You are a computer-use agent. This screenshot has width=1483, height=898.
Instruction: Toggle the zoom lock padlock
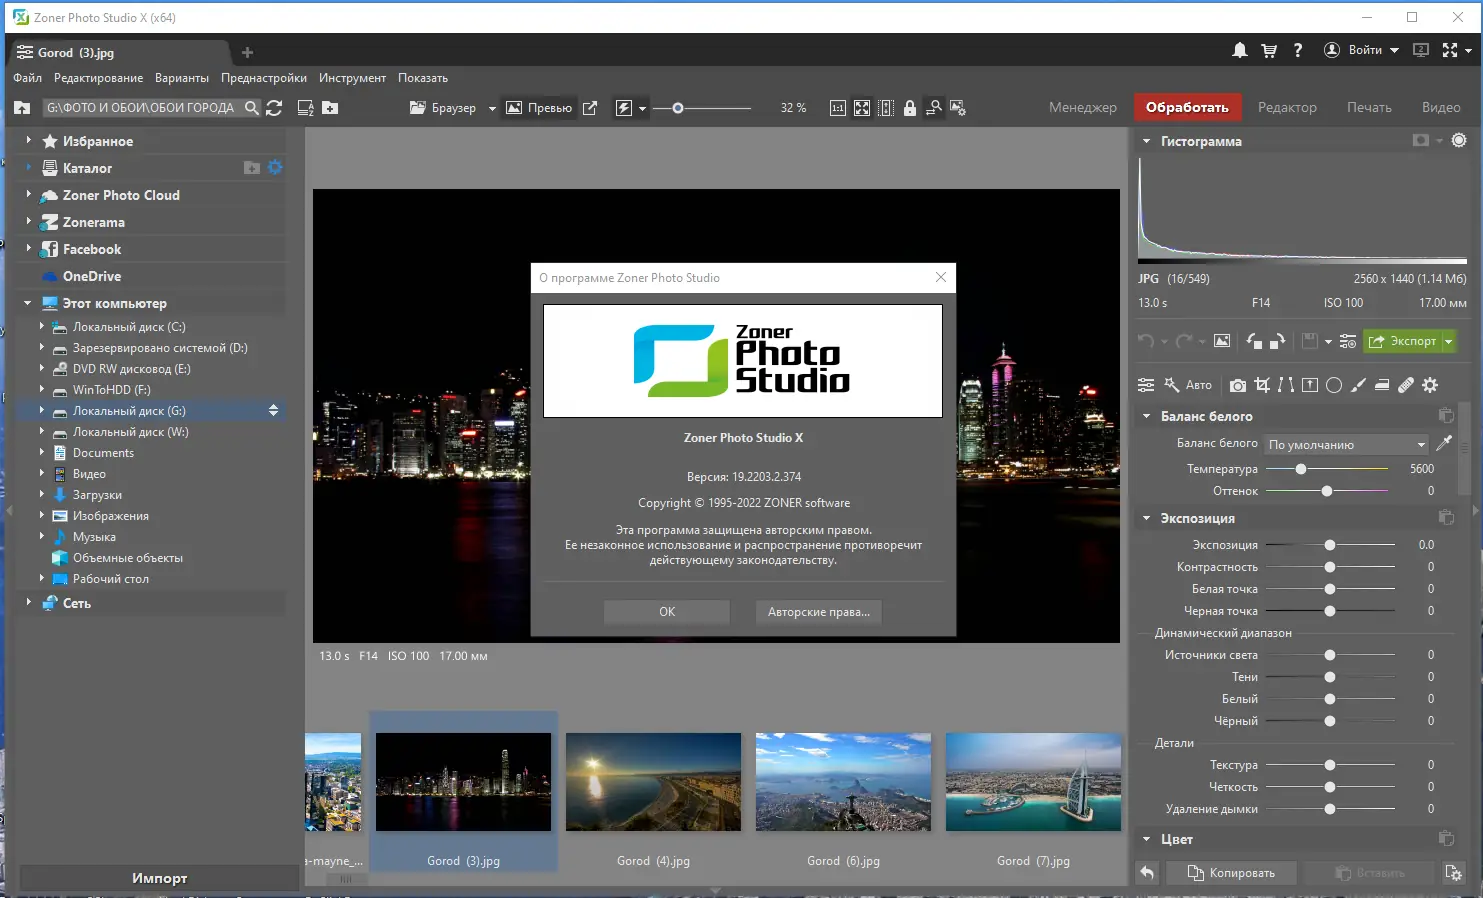coord(909,108)
